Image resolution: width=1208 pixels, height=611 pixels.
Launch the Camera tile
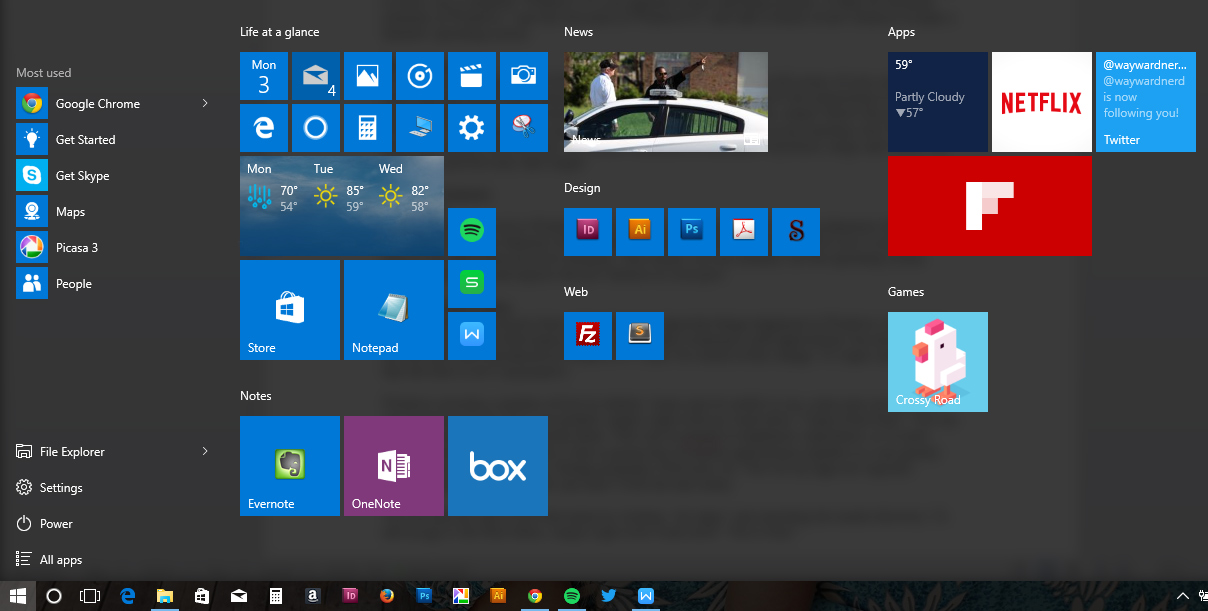(524, 76)
